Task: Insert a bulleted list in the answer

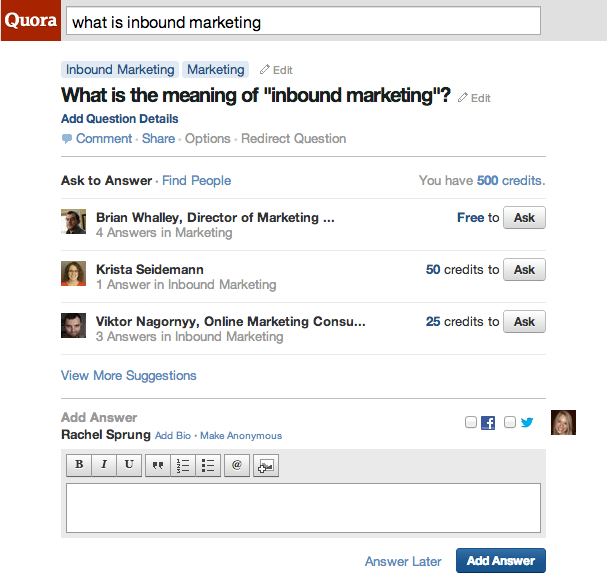Action: [x=208, y=465]
